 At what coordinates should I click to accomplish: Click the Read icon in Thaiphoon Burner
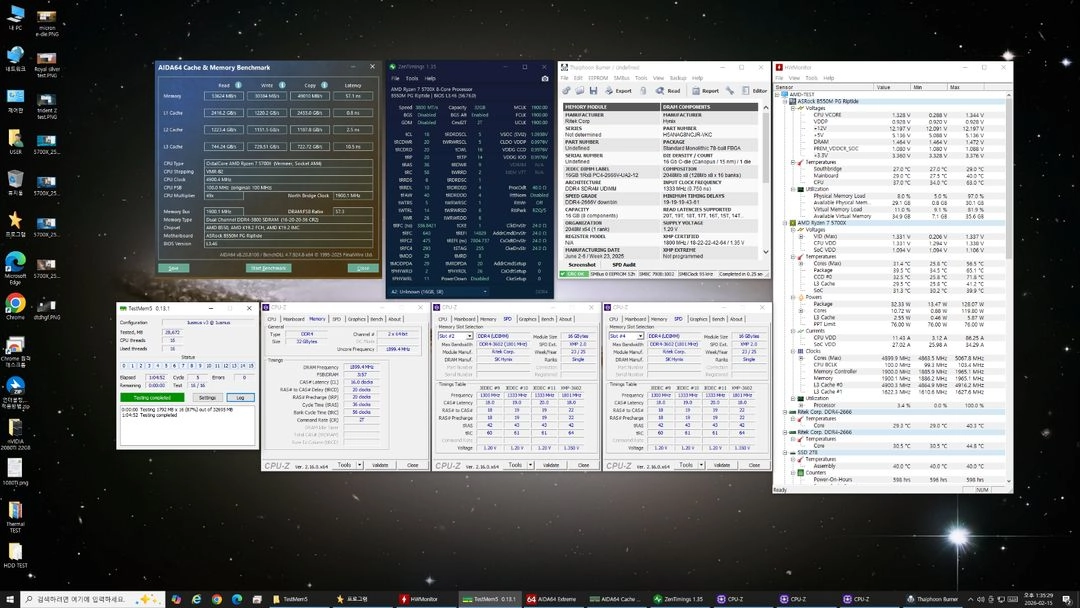pos(667,91)
